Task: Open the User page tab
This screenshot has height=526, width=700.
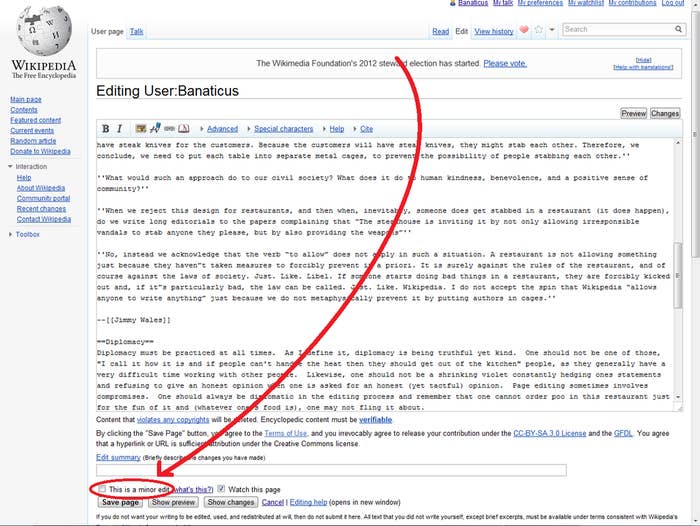Action: 107,31
